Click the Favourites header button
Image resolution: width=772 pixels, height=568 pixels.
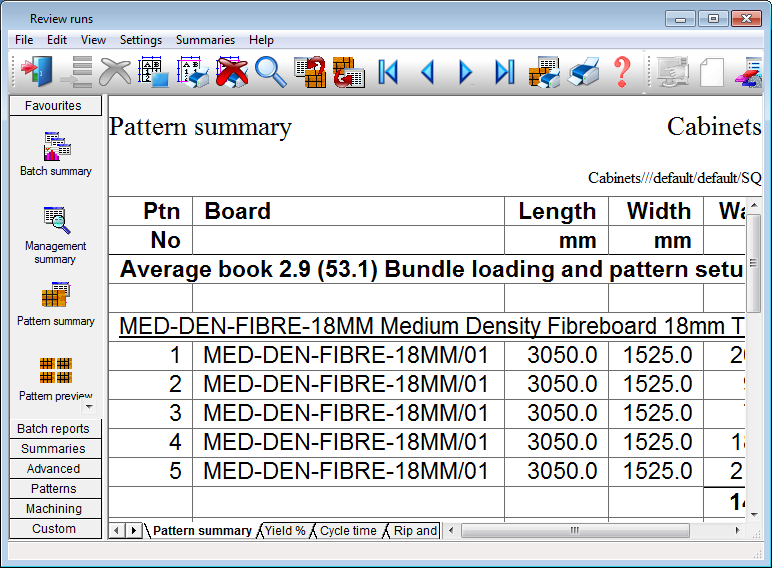(54, 106)
